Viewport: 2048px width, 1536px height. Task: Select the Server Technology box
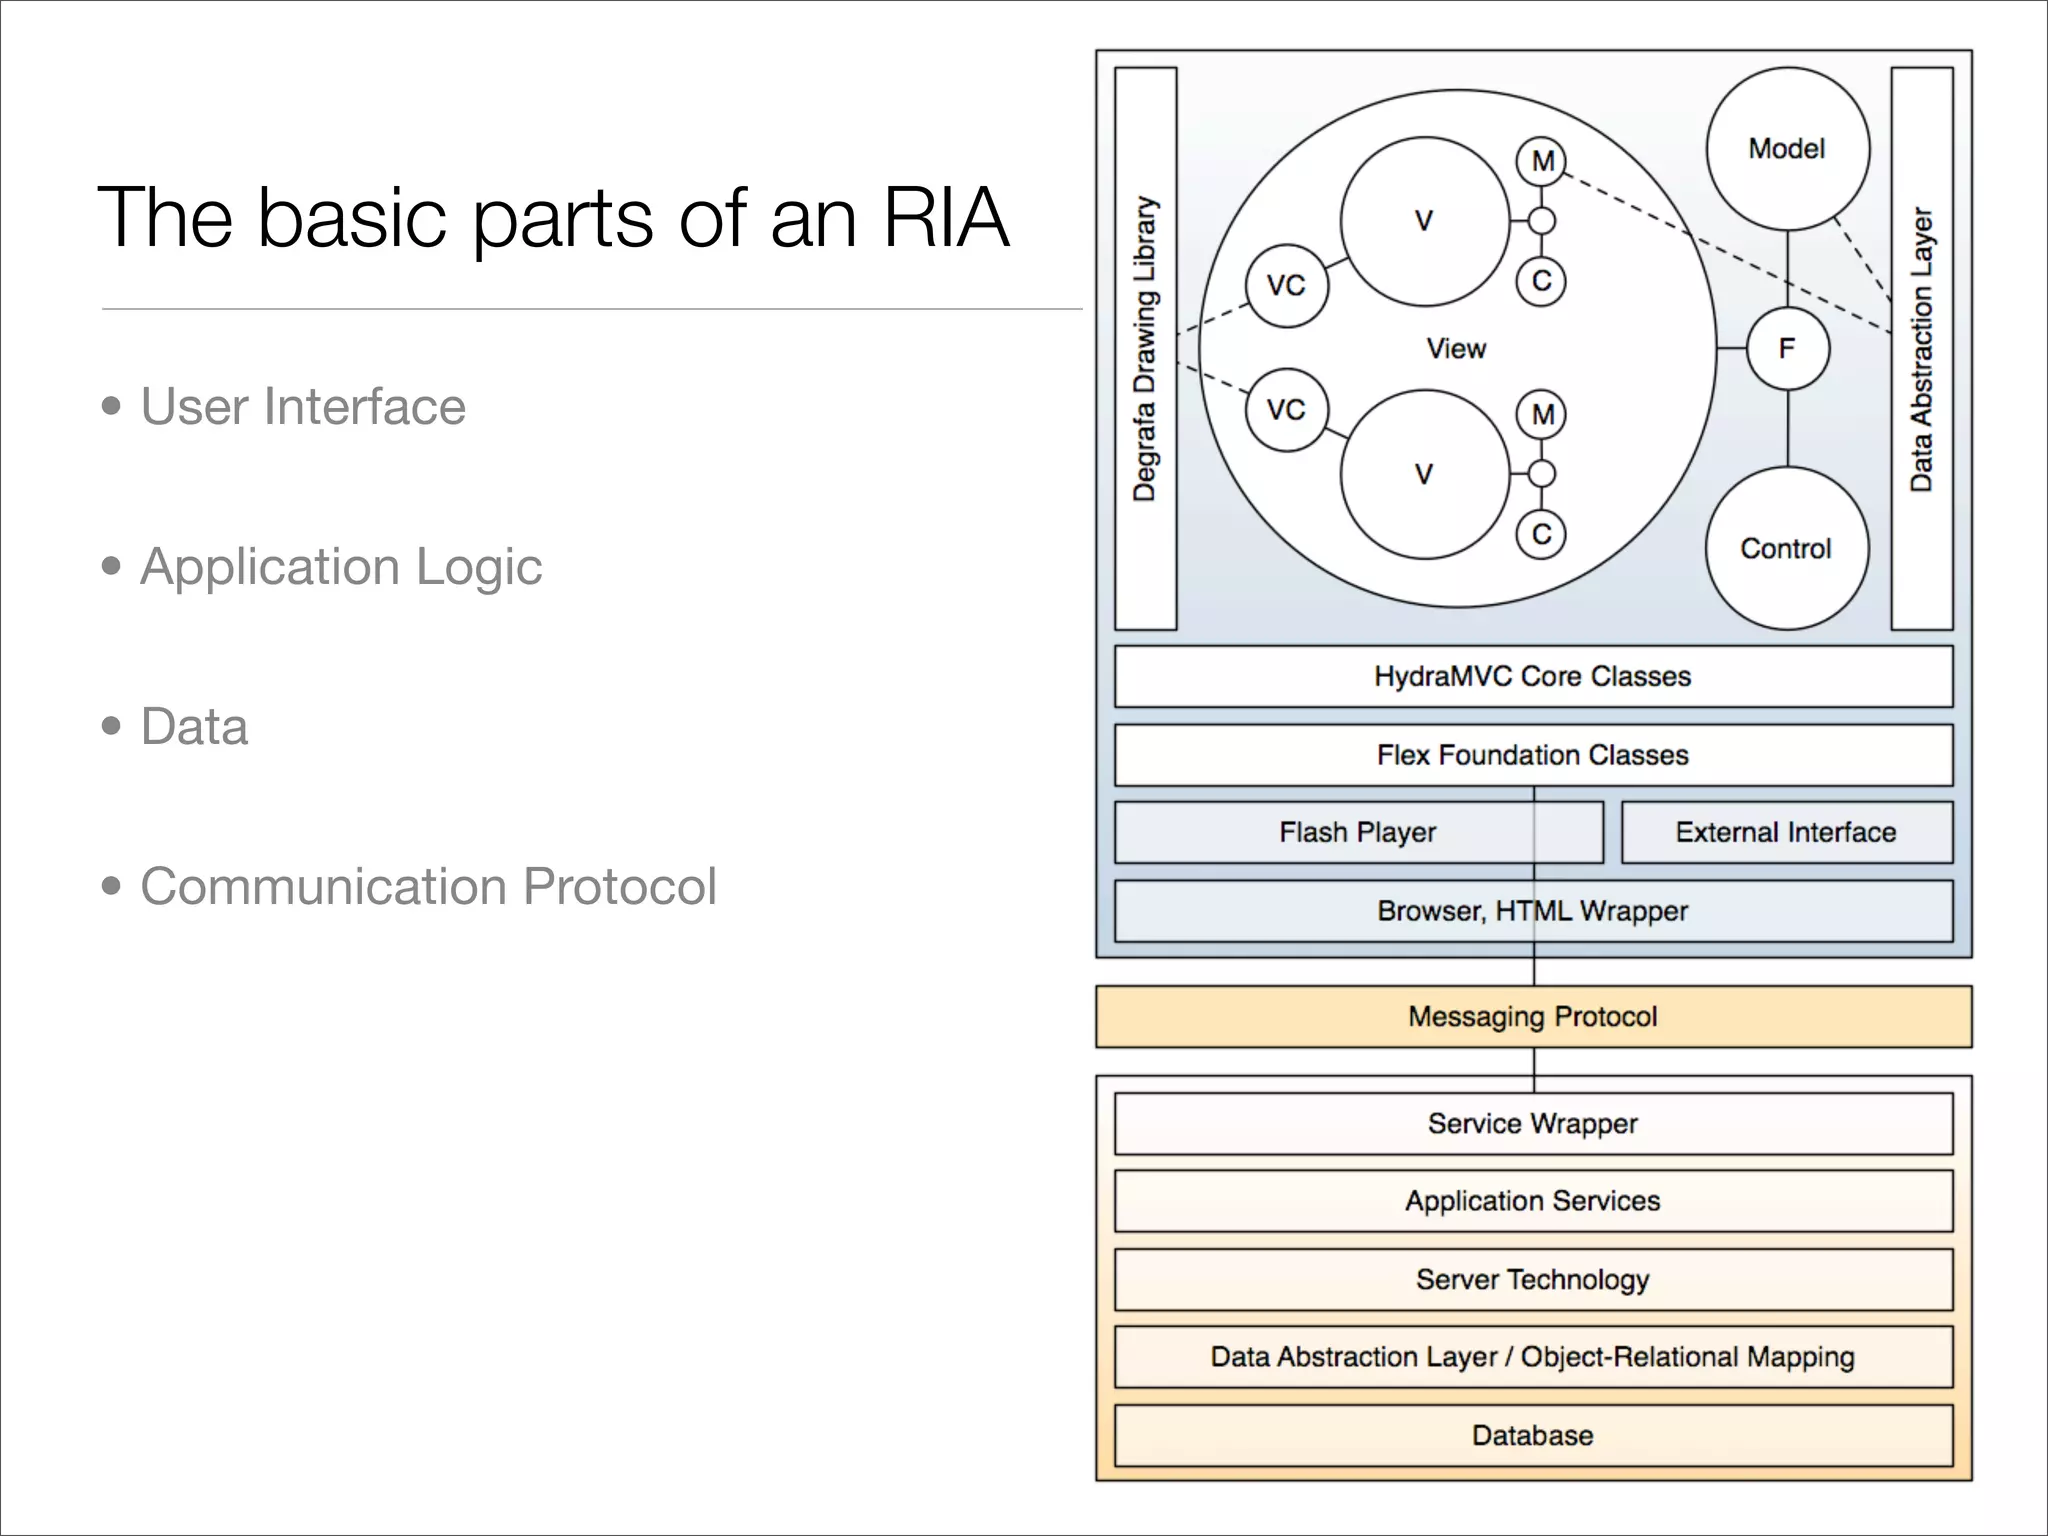point(1533,1280)
